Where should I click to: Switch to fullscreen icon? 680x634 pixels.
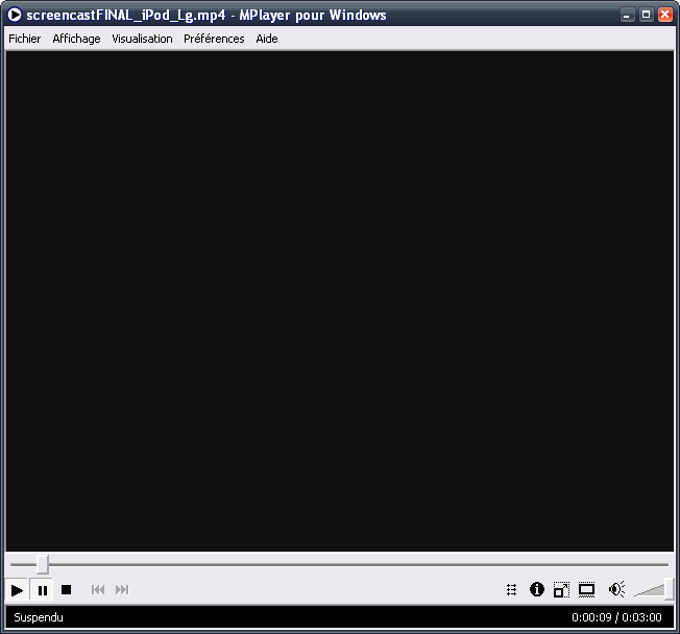587,590
